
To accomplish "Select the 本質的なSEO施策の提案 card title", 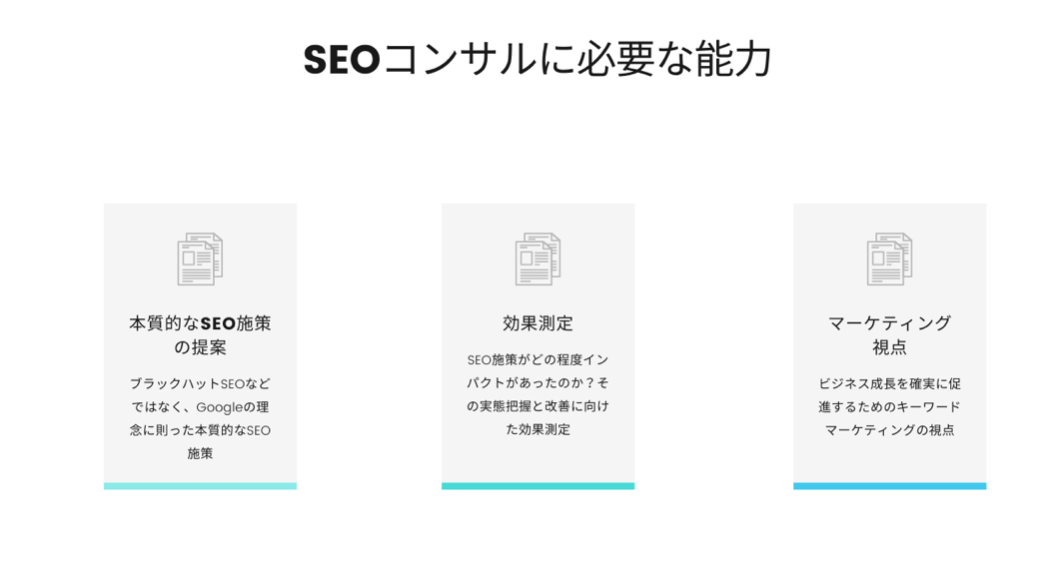I will 200,335.
